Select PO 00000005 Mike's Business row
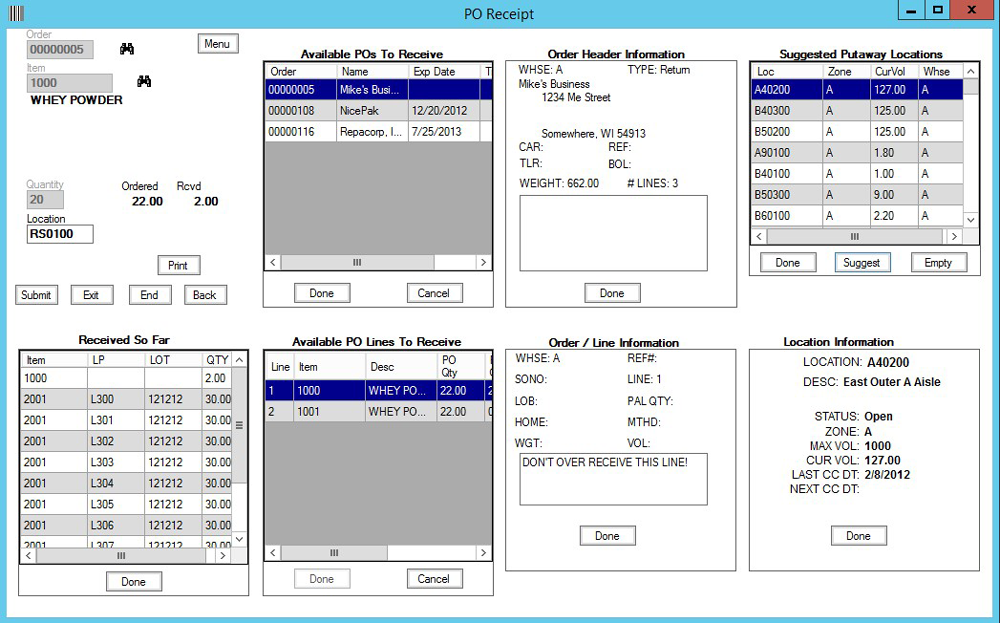The width and height of the screenshot is (1000, 623). [378, 89]
